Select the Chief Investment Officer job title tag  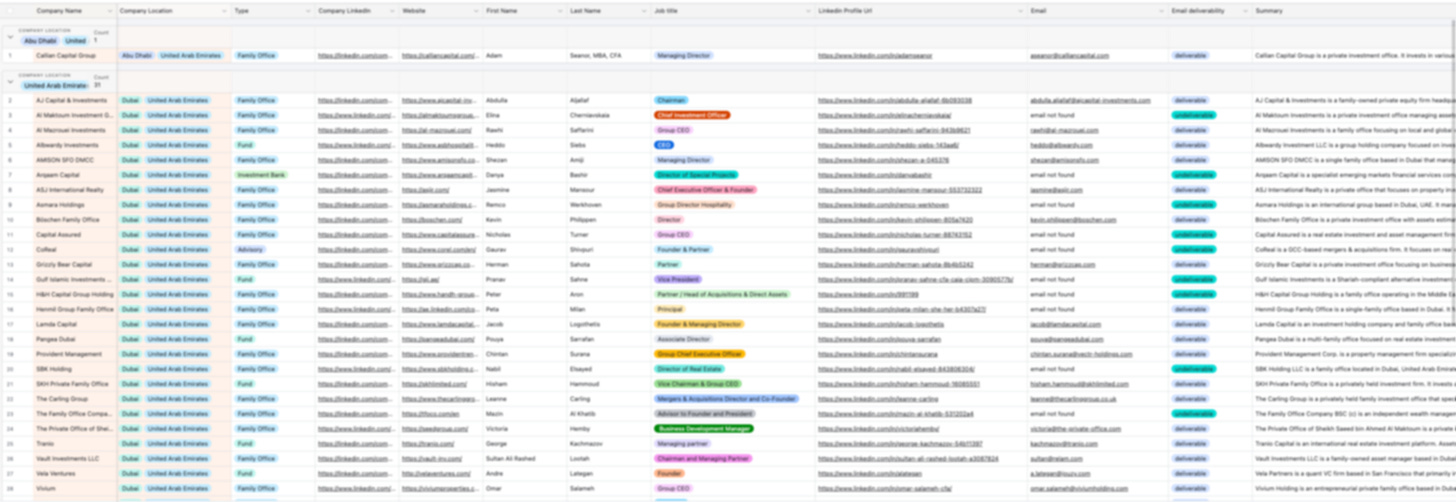692,116
